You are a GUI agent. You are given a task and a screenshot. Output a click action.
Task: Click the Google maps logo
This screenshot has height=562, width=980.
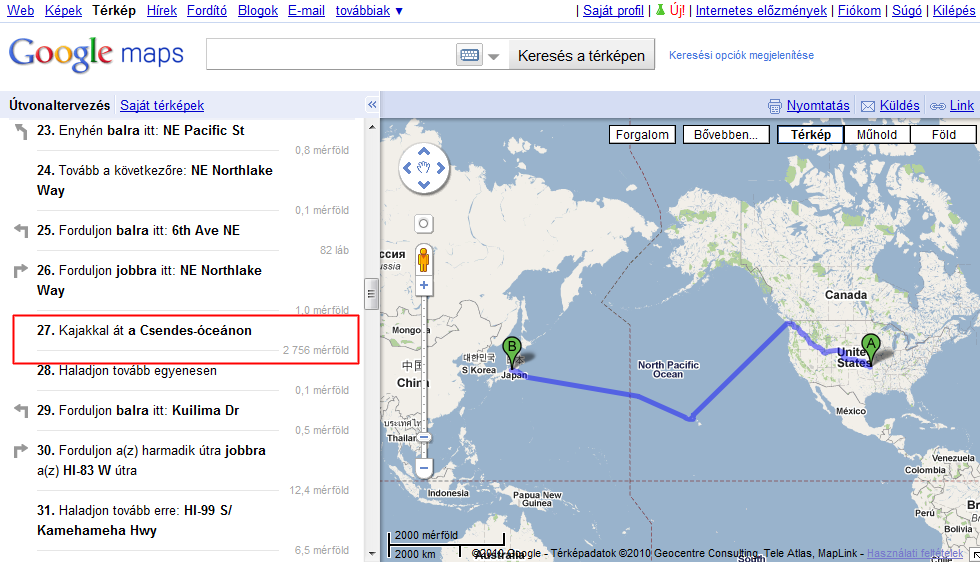pos(96,54)
